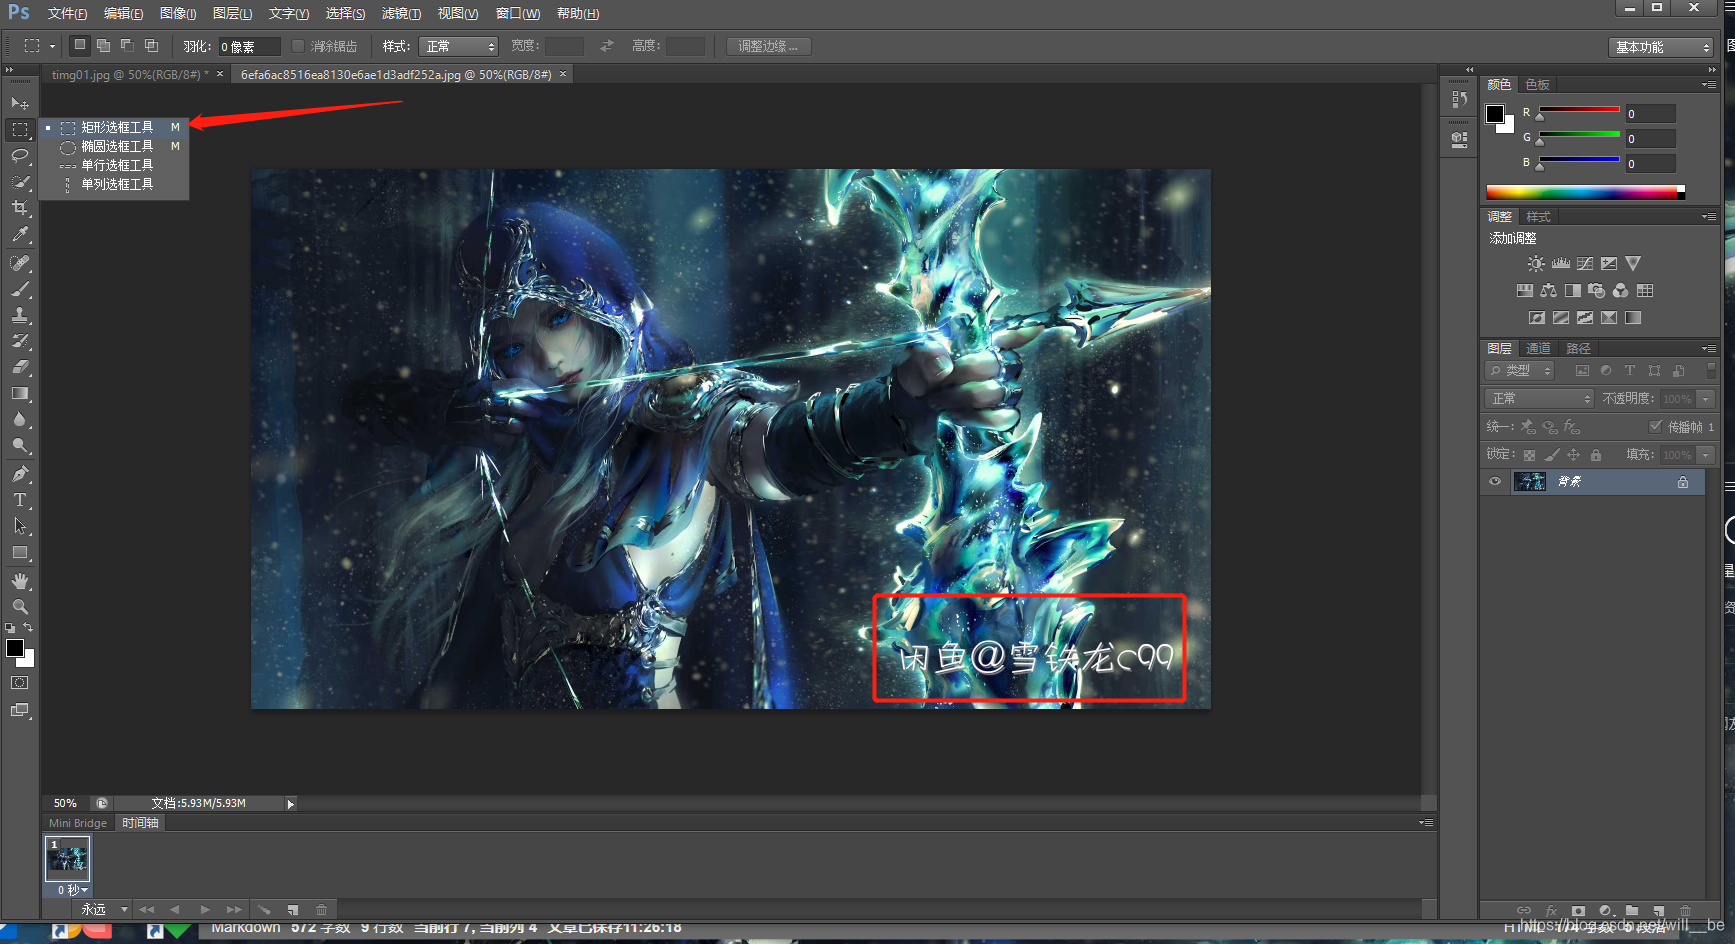Select the History Brush tool

[20, 341]
